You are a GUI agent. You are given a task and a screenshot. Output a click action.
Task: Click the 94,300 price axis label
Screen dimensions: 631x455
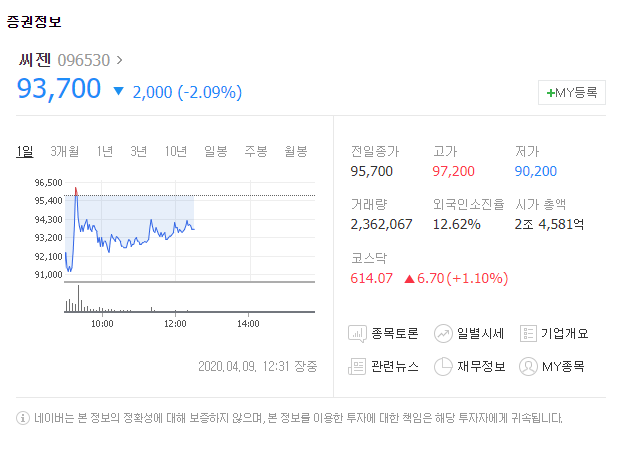click(x=48, y=220)
